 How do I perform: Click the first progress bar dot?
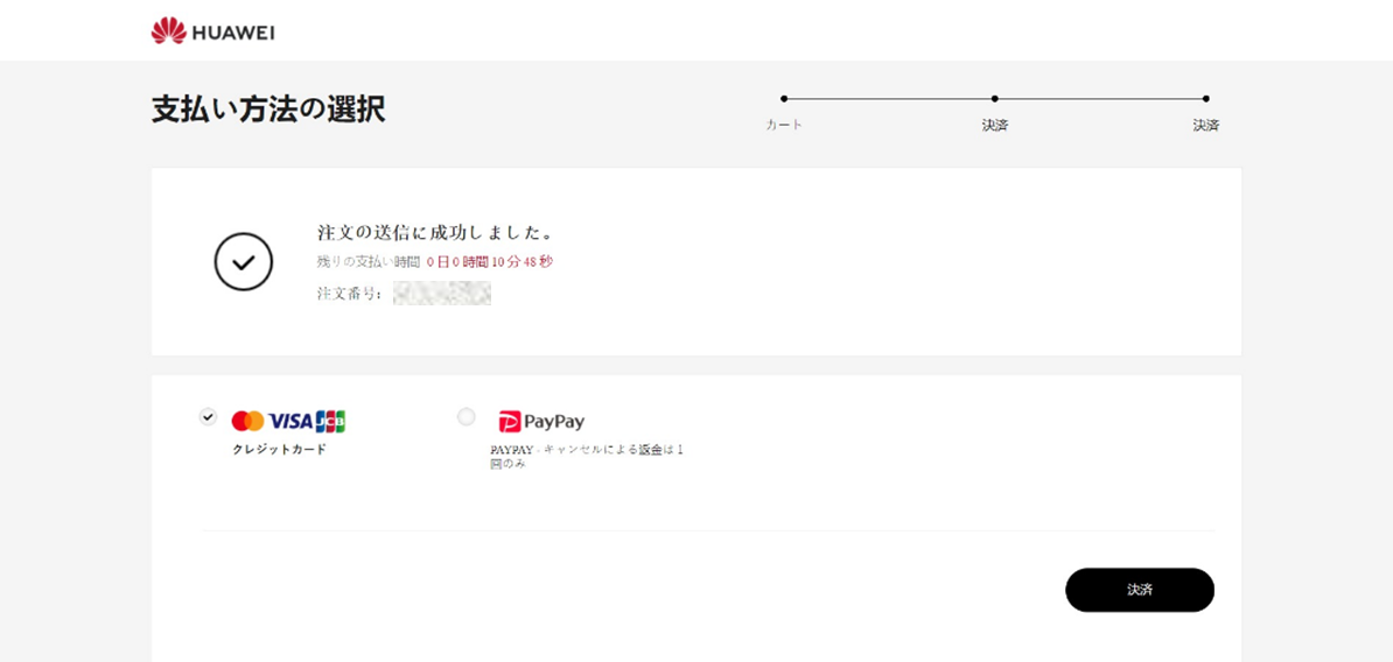point(784,98)
